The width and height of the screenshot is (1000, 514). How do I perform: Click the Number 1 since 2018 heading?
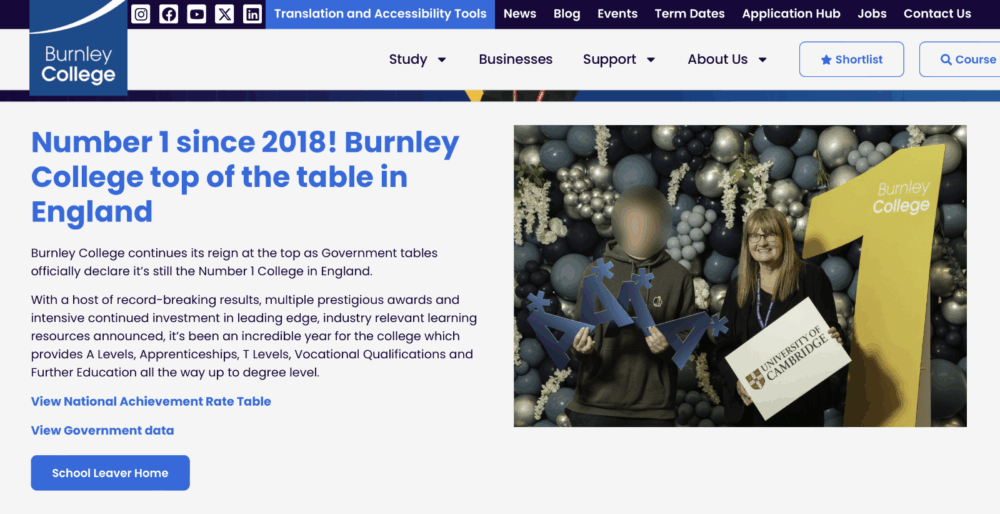click(x=245, y=177)
